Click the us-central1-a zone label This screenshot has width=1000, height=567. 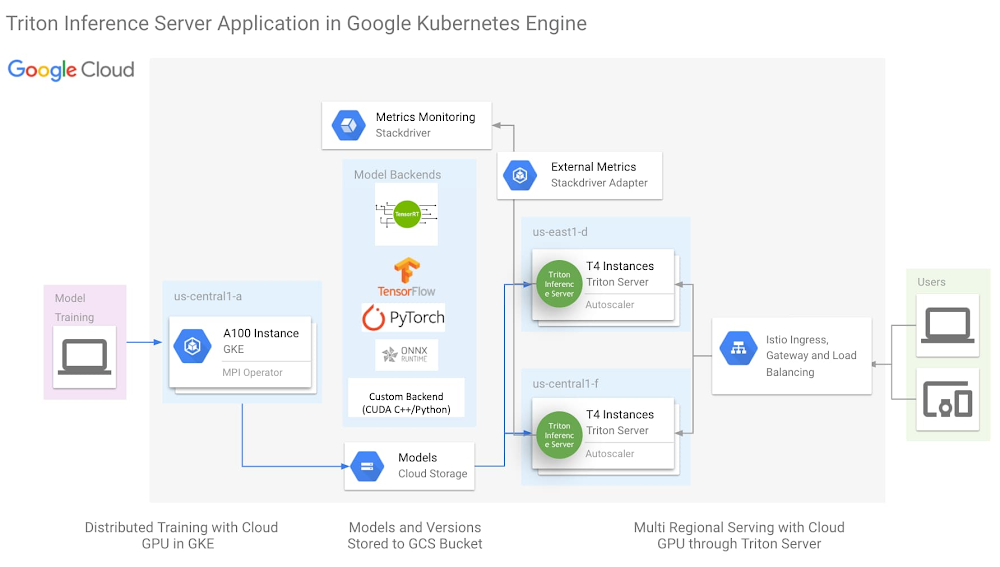click(x=208, y=296)
